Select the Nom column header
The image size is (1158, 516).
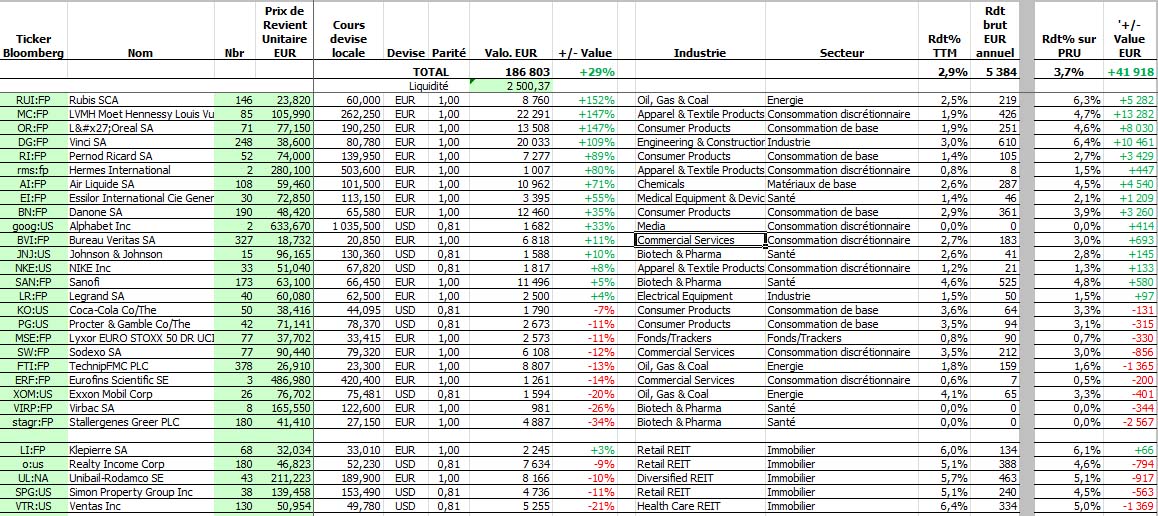[140, 53]
